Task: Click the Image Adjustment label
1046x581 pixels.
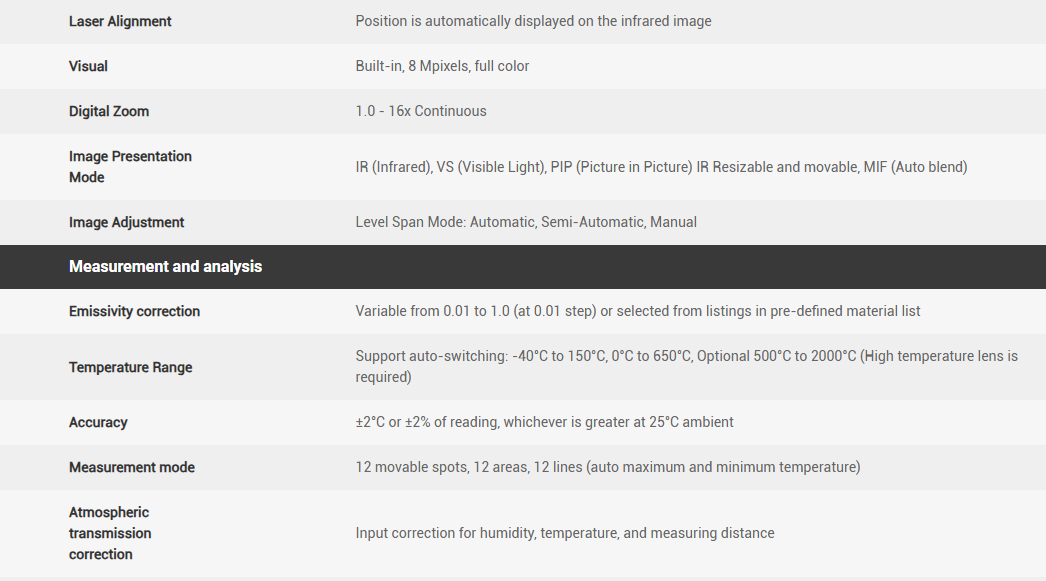Action: [127, 222]
